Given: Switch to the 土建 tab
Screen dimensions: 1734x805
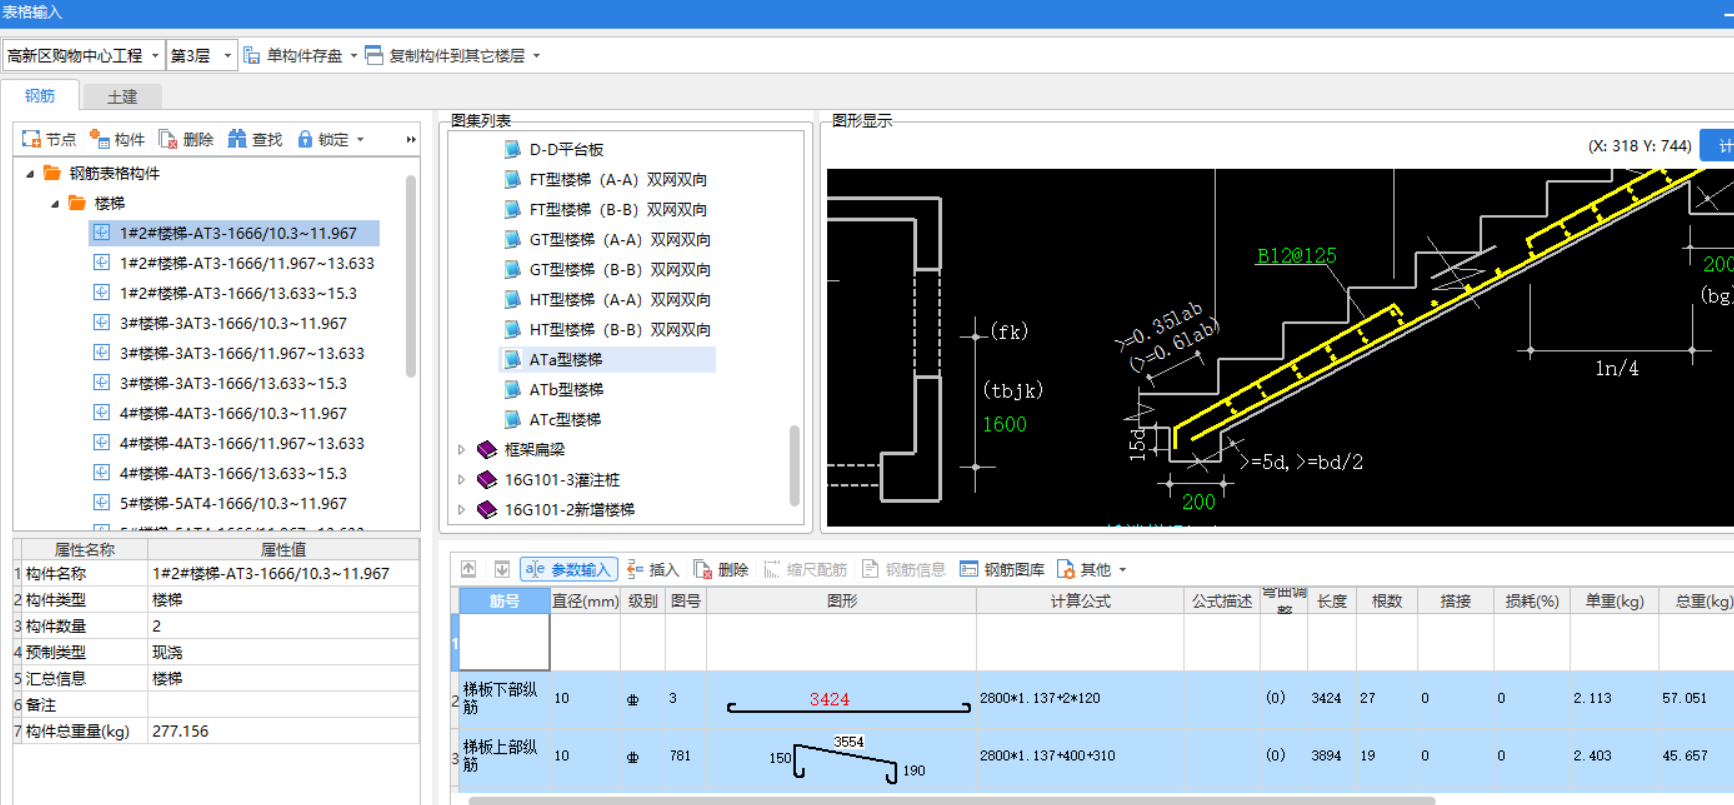Looking at the screenshot, I should (122, 96).
